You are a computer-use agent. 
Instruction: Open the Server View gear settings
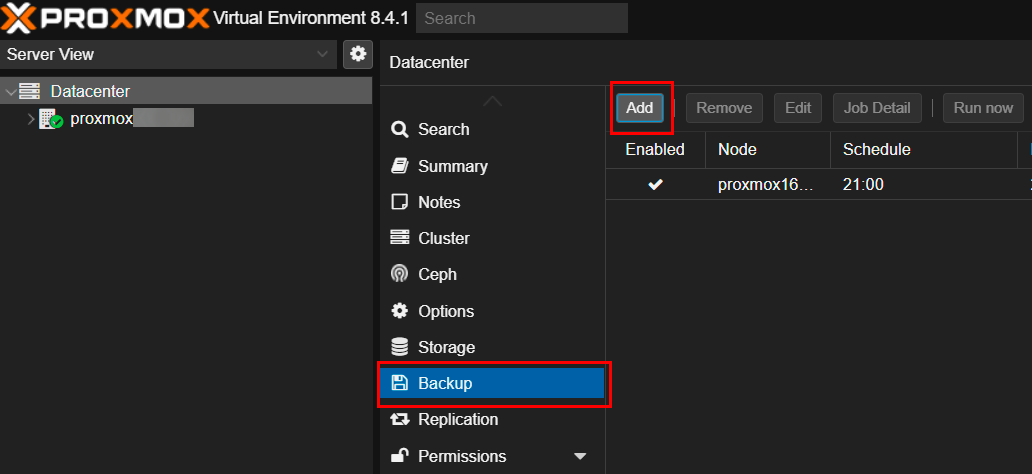(358, 54)
